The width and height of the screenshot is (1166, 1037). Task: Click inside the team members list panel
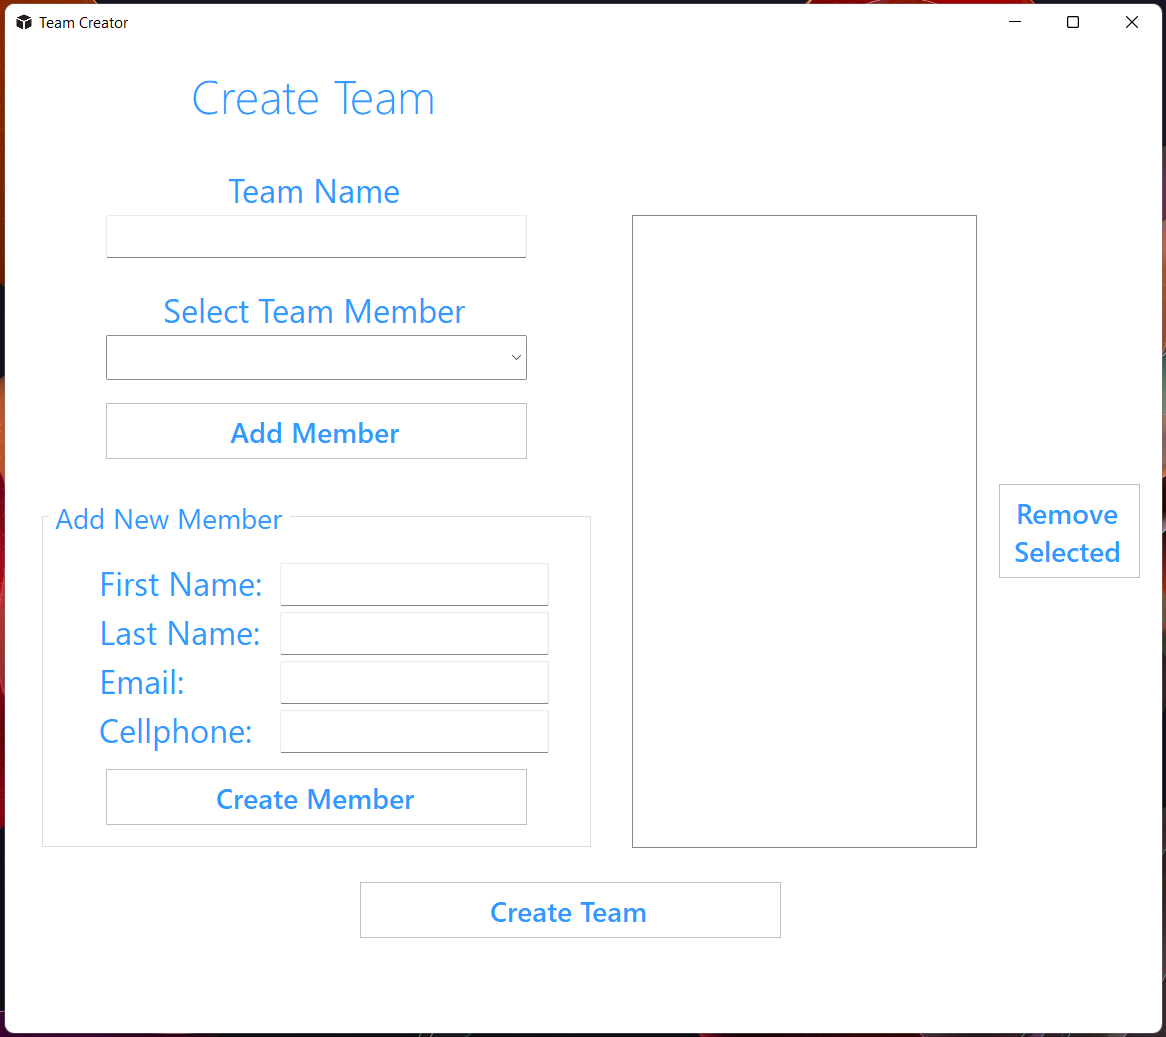[803, 530]
